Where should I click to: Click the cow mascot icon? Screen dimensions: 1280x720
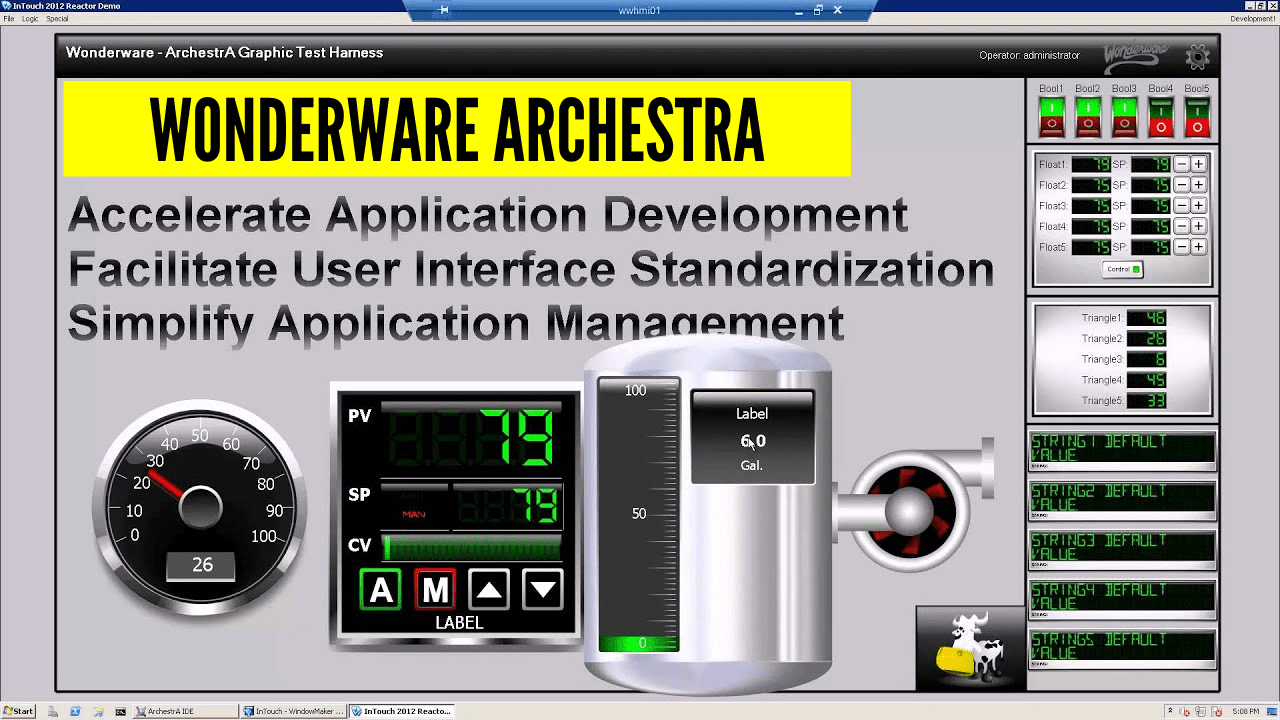point(971,648)
